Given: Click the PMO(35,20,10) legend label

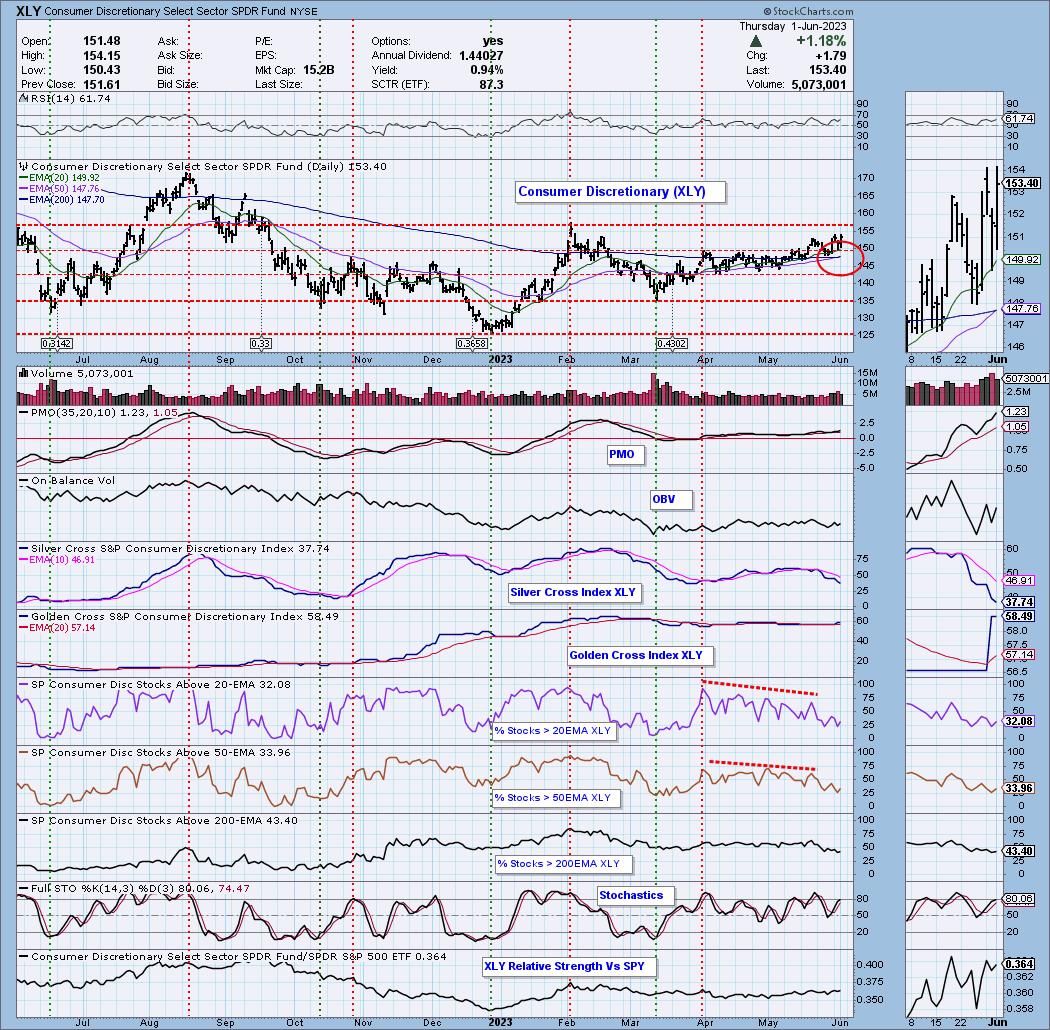Looking at the screenshot, I should click(99, 413).
